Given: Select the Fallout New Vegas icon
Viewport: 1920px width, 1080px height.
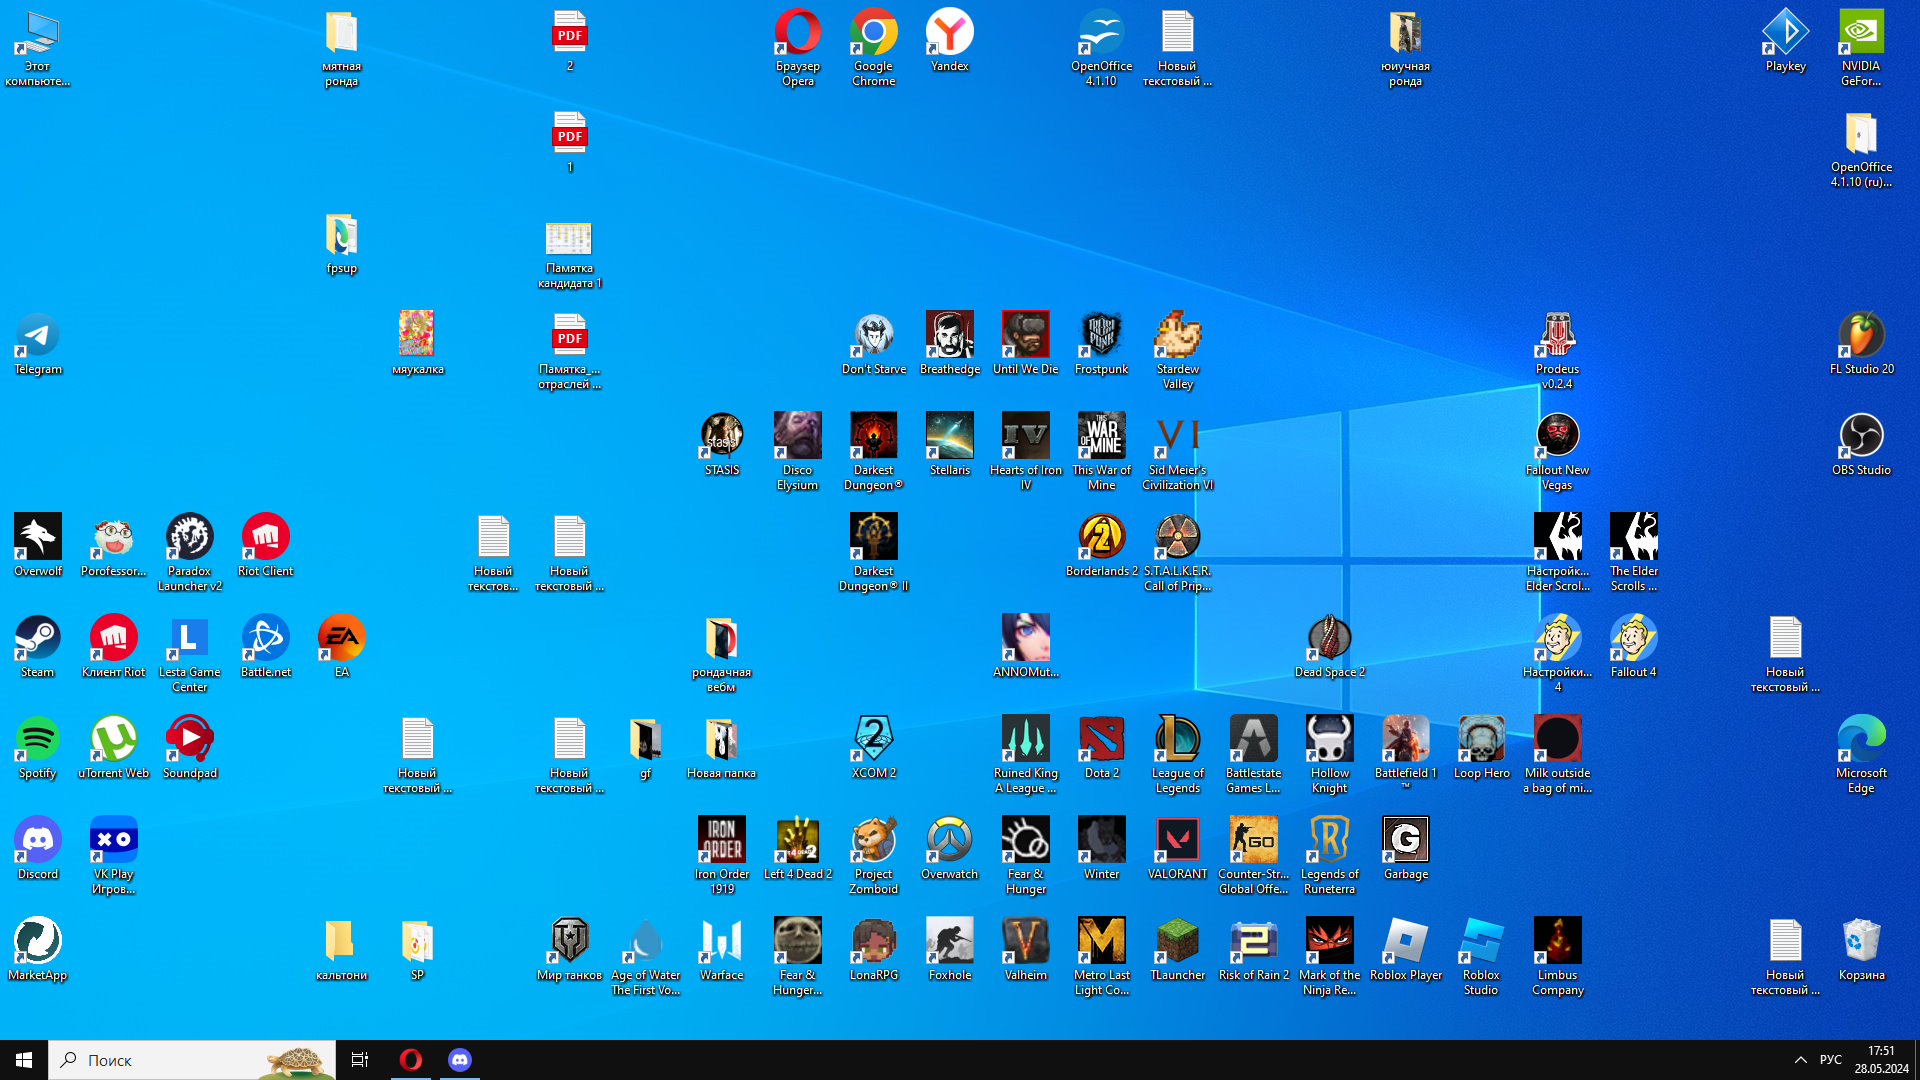Looking at the screenshot, I should click(x=1557, y=451).
